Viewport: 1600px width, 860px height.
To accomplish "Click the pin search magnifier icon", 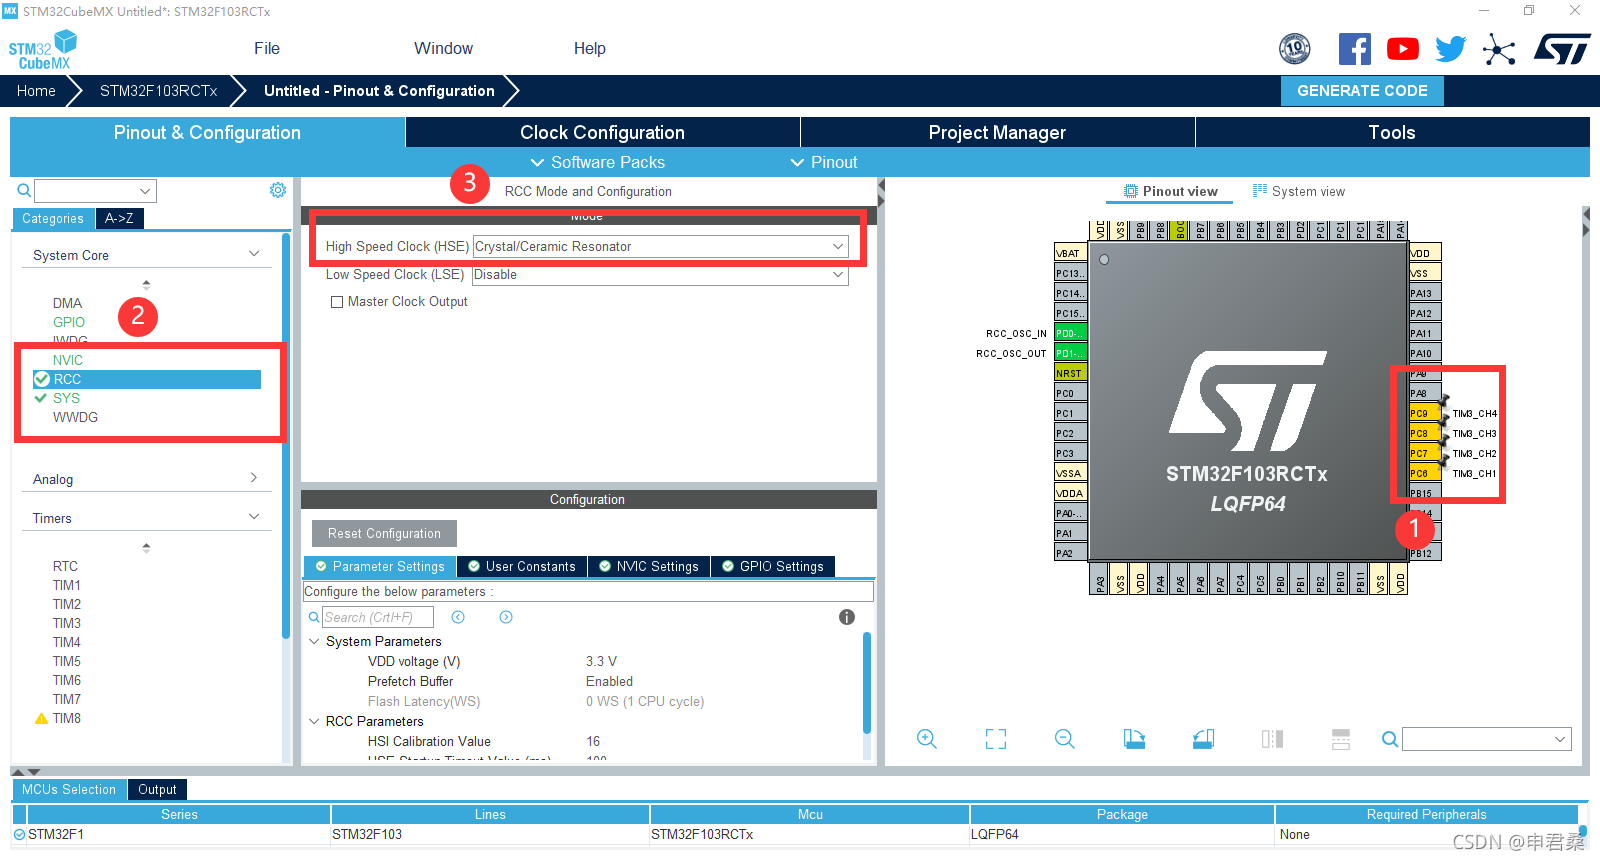I will coord(1390,739).
